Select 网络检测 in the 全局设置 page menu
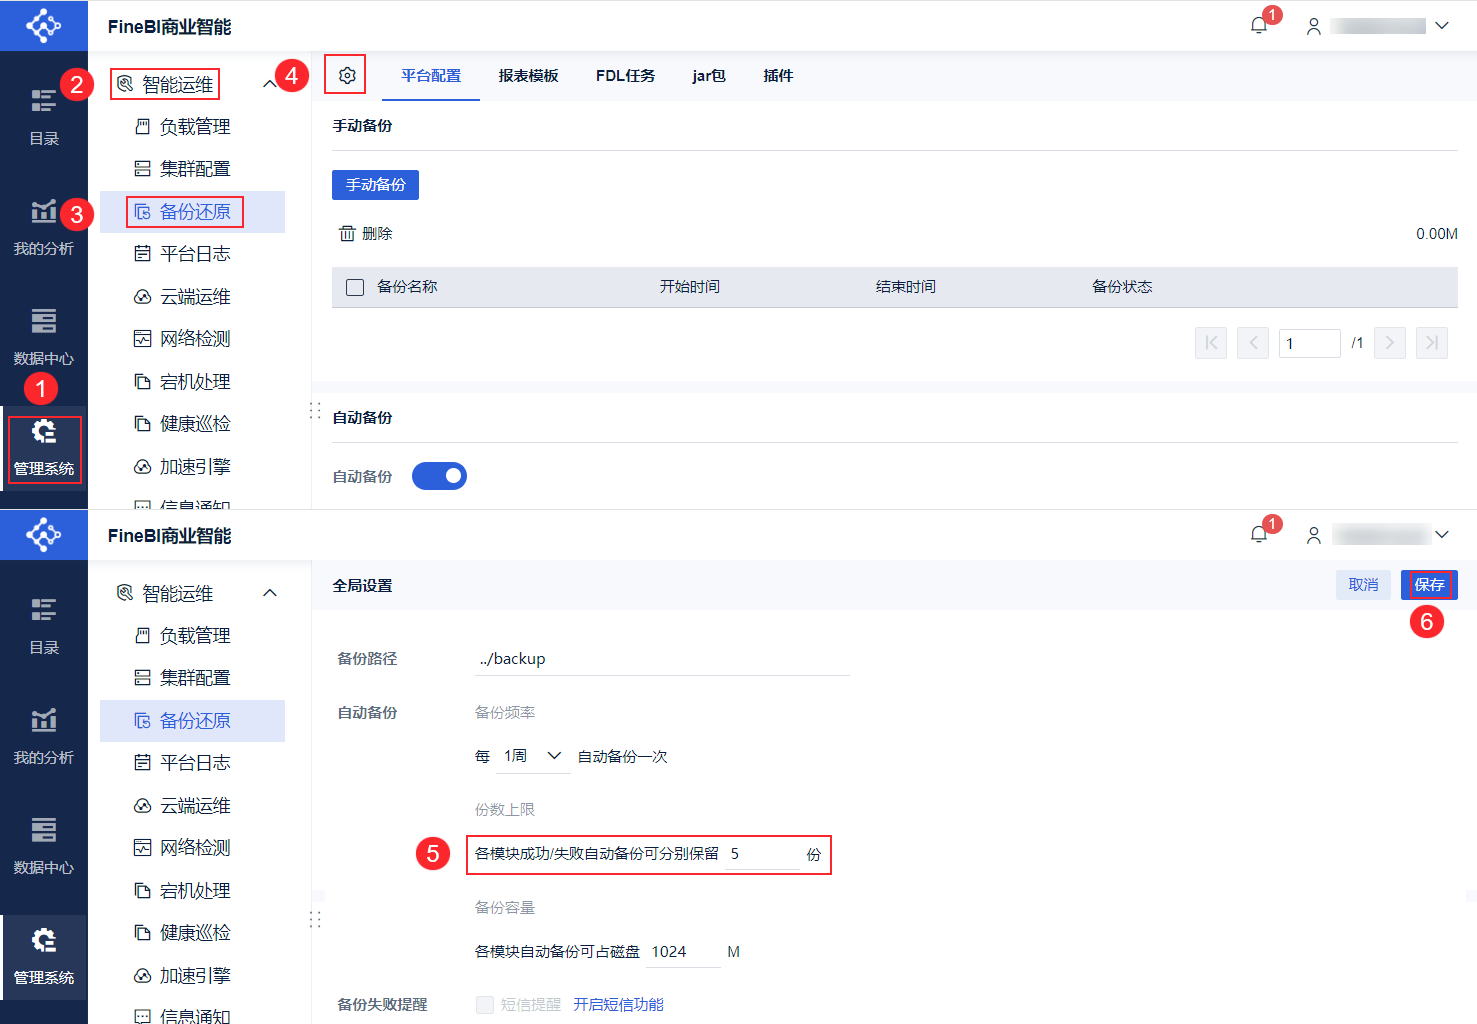This screenshot has width=1477, height=1024. 192,848
